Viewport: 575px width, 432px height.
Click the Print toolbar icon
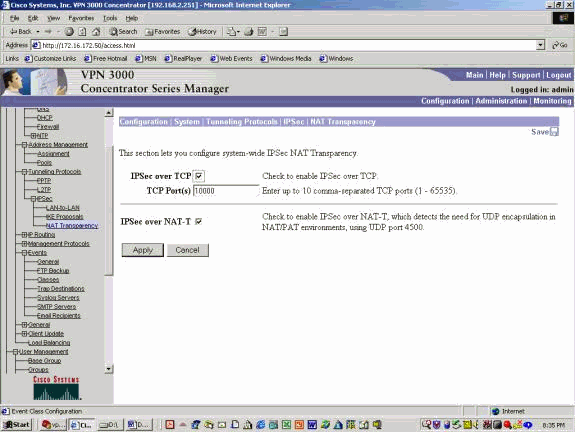tap(249, 32)
